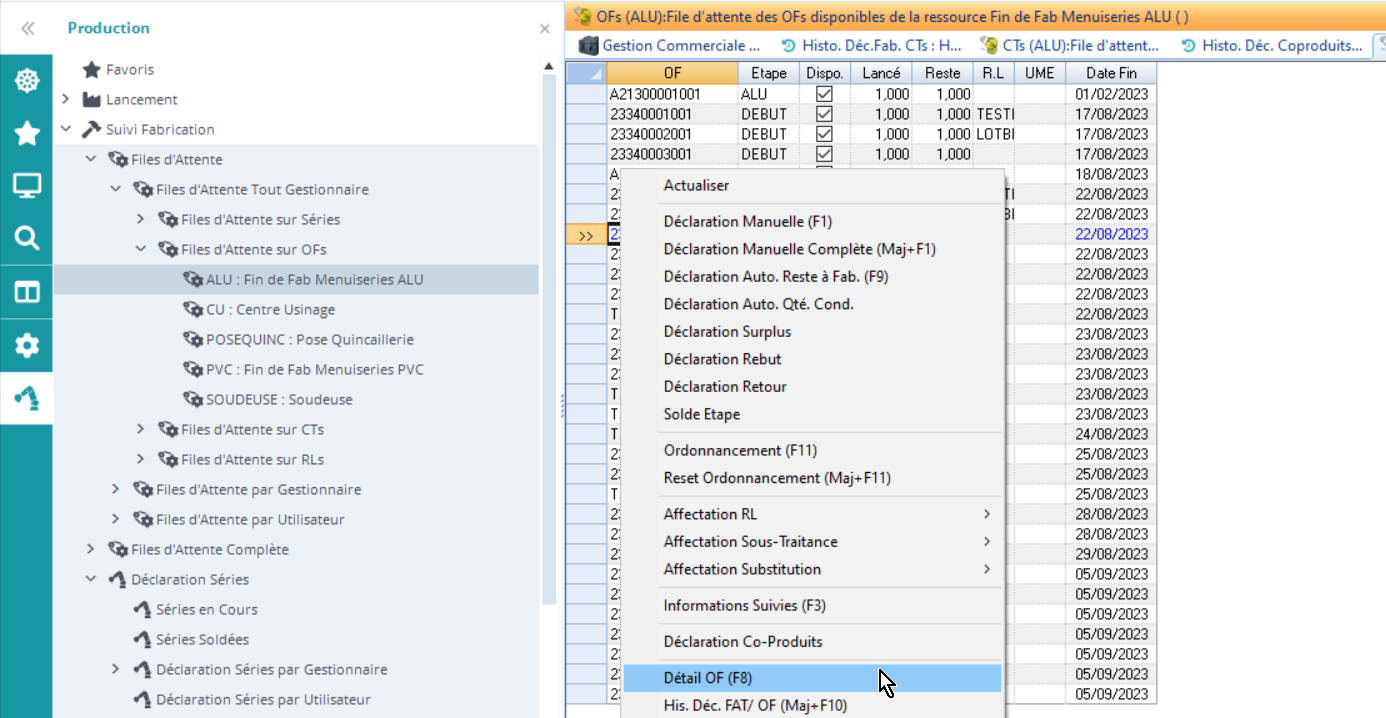Image resolution: width=1386 pixels, height=718 pixels.
Task: Select the production robot arm sidebar icon
Action: point(27,398)
